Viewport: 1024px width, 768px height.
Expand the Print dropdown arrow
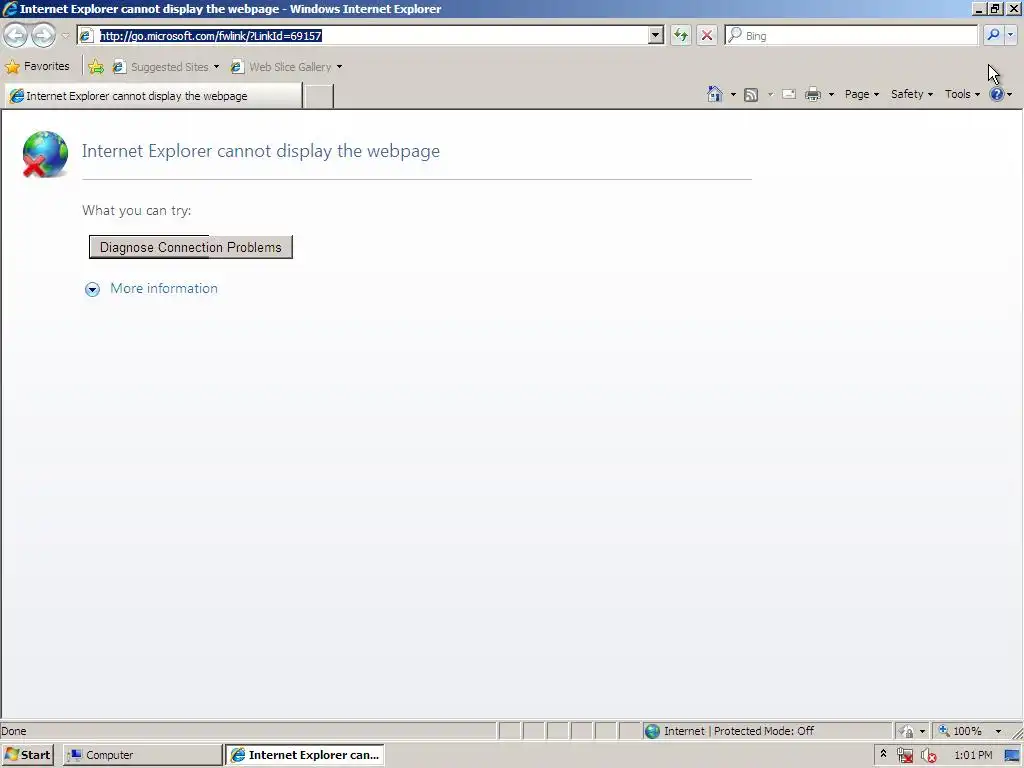click(x=831, y=95)
